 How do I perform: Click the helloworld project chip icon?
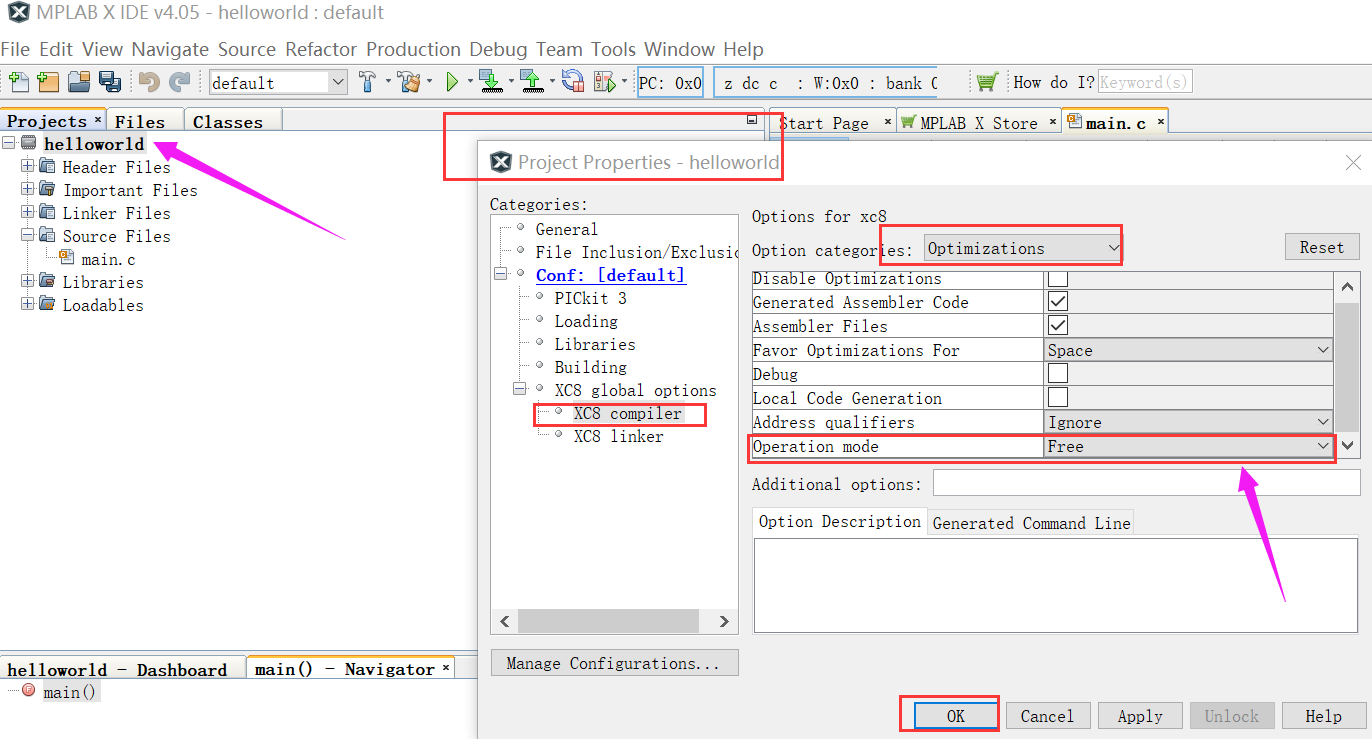[x=29, y=144]
